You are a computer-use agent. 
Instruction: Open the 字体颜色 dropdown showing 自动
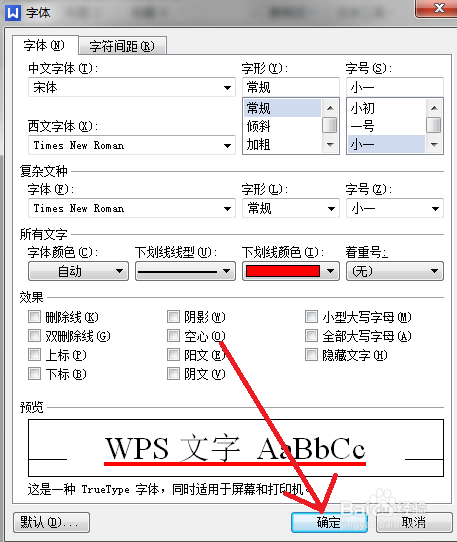[x=78, y=271]
